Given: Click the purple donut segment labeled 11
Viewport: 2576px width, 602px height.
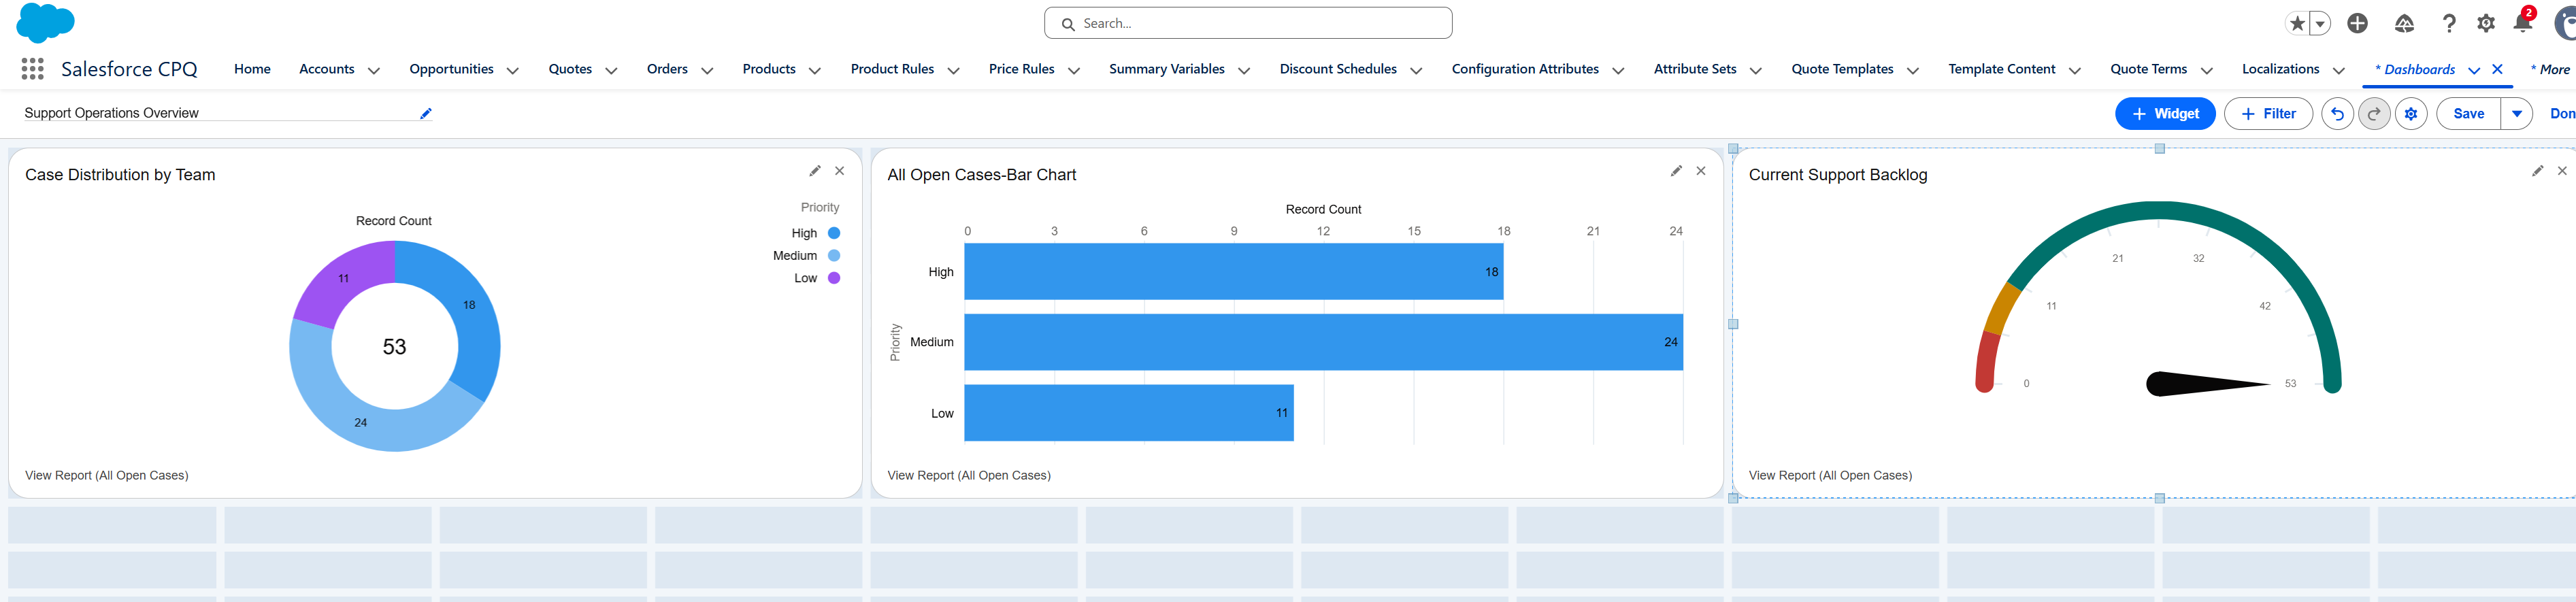Looking at the screenshot, I should pos(345,279).
